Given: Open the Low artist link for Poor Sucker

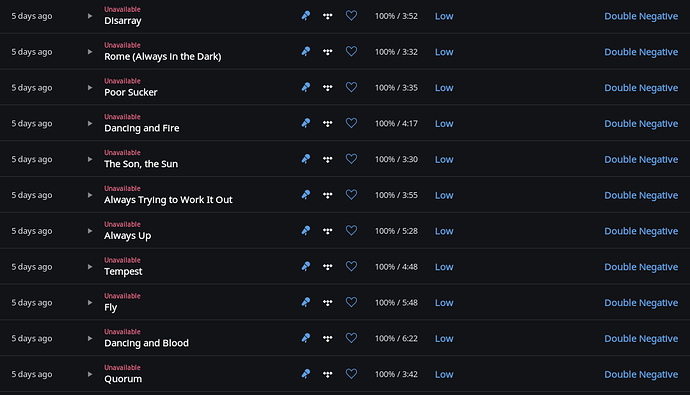Looking at the screenshot, I should [x=444, y=88].
